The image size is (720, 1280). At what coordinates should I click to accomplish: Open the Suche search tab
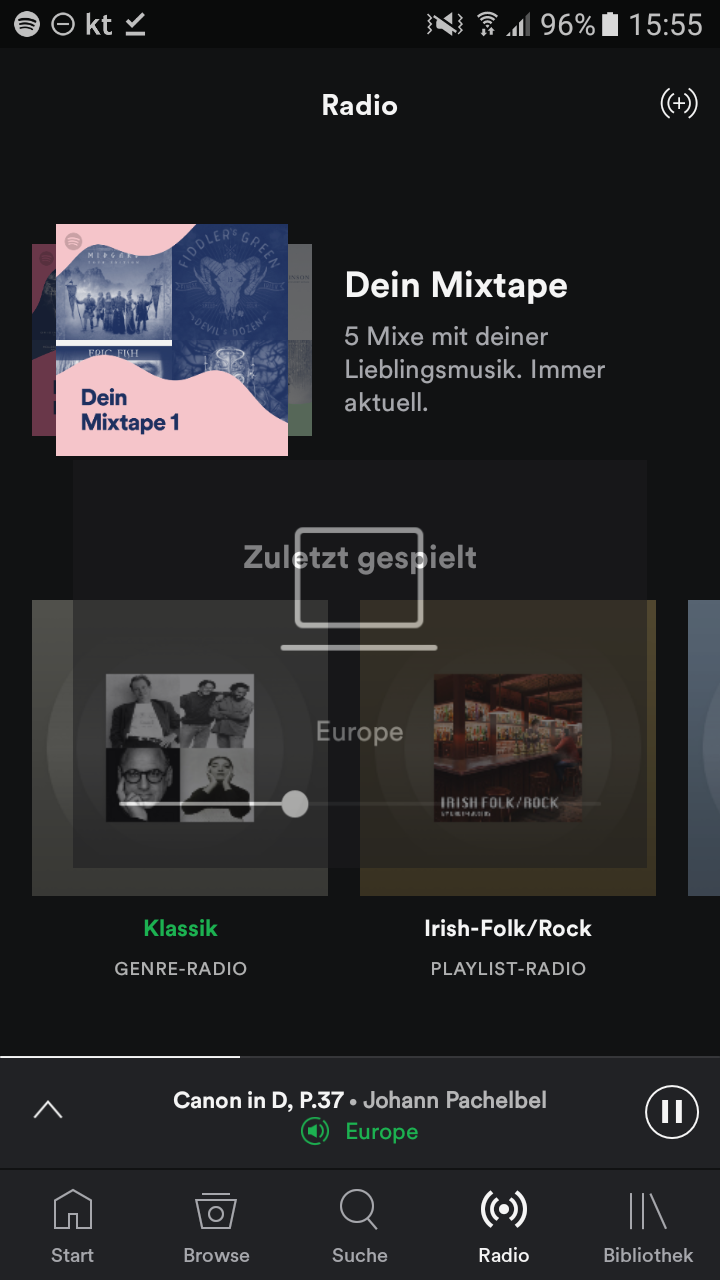360,1227
